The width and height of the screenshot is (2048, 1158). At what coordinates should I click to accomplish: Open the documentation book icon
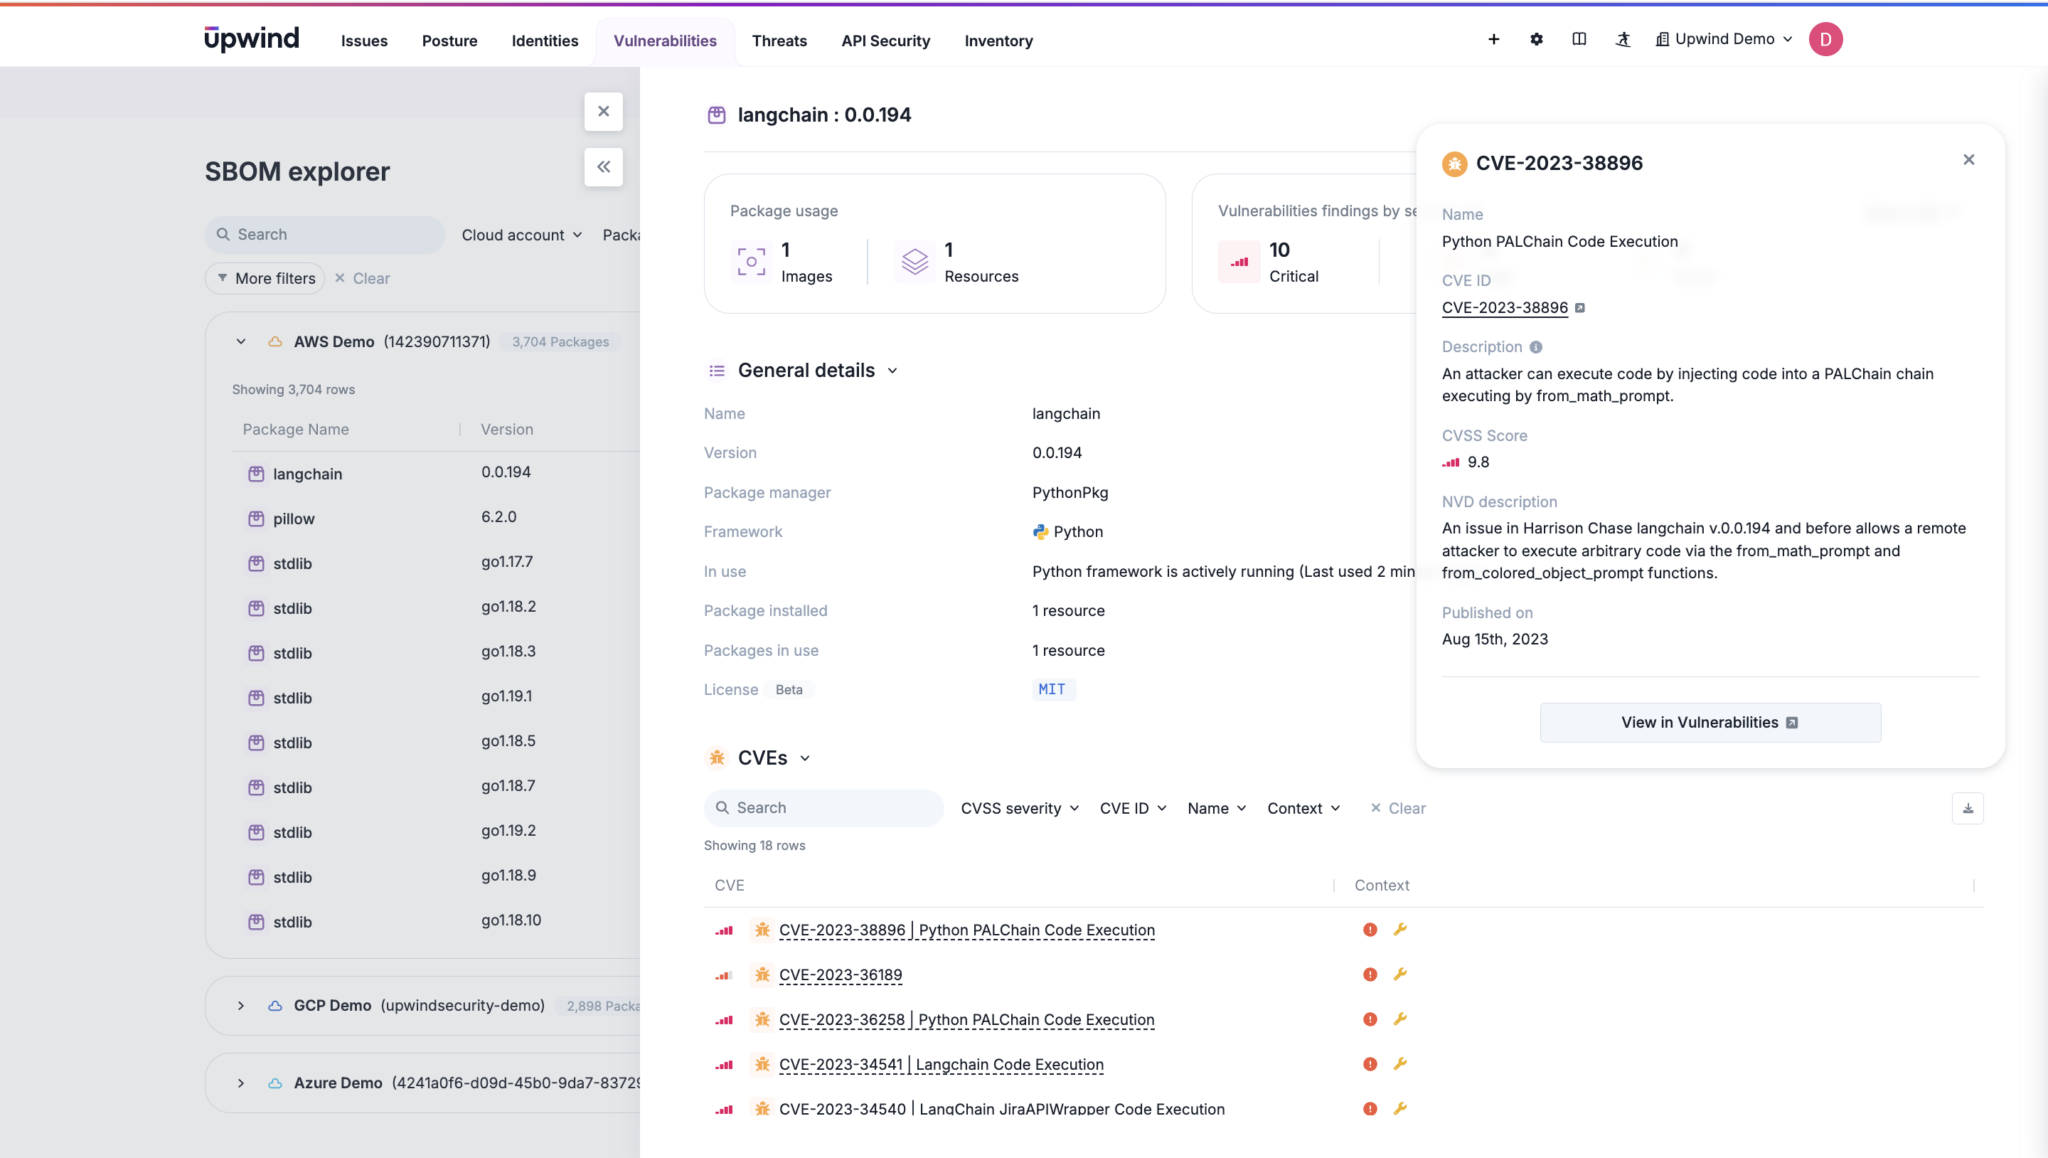coord(1580,39)
